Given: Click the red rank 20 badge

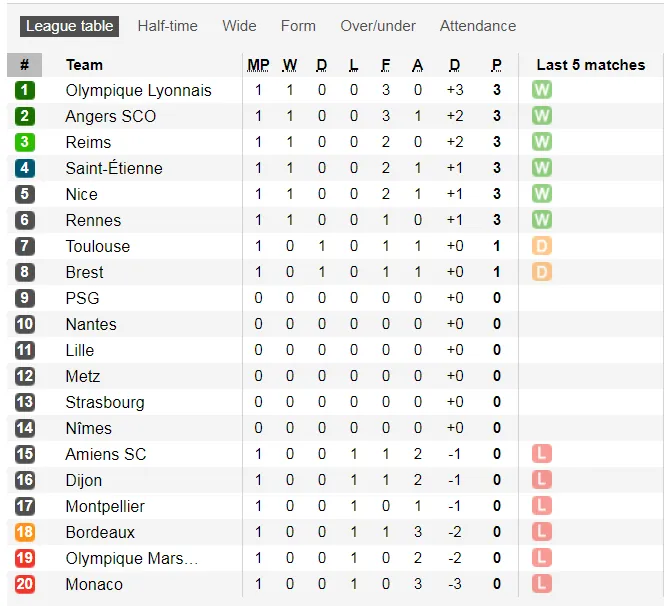Looking at the screenshot, I should pyautogui.click(x=25, y=584).
